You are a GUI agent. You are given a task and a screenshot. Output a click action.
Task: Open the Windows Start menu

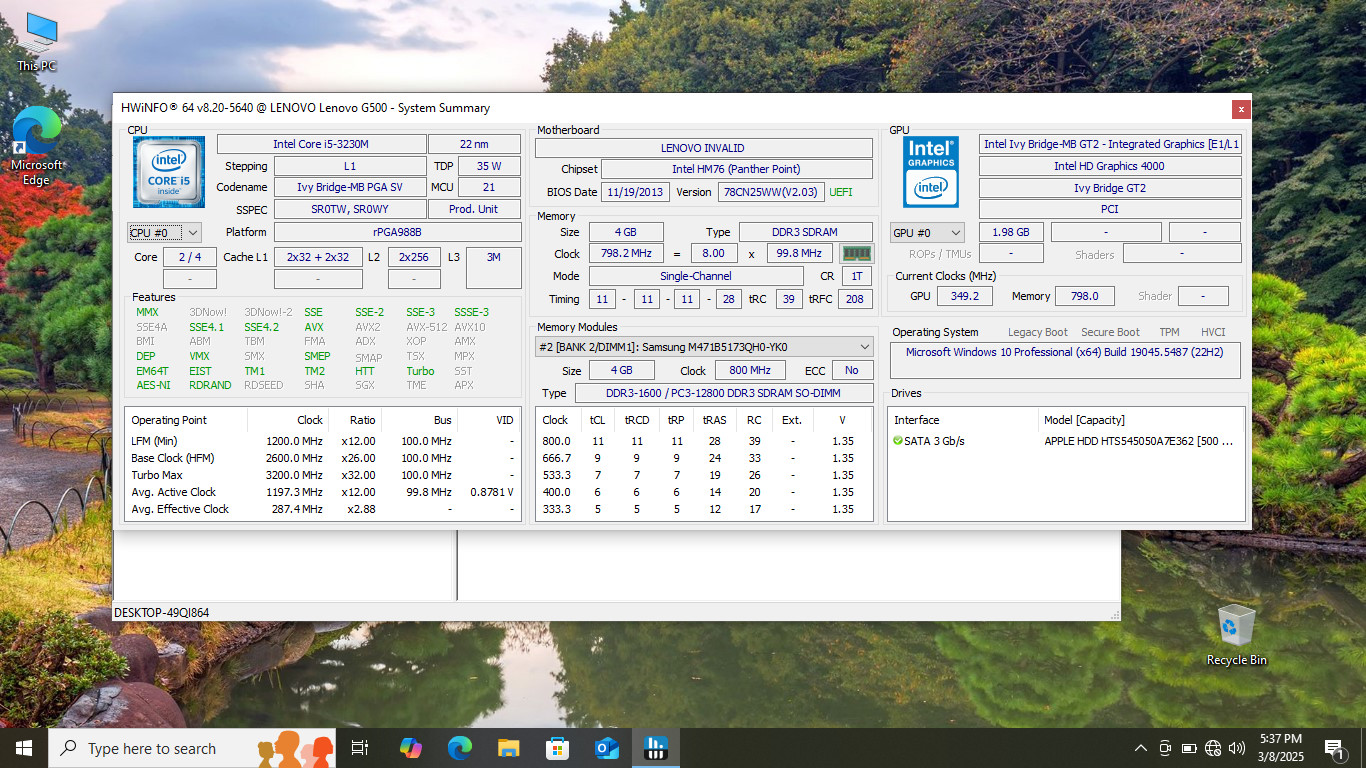tap(24, 748)
